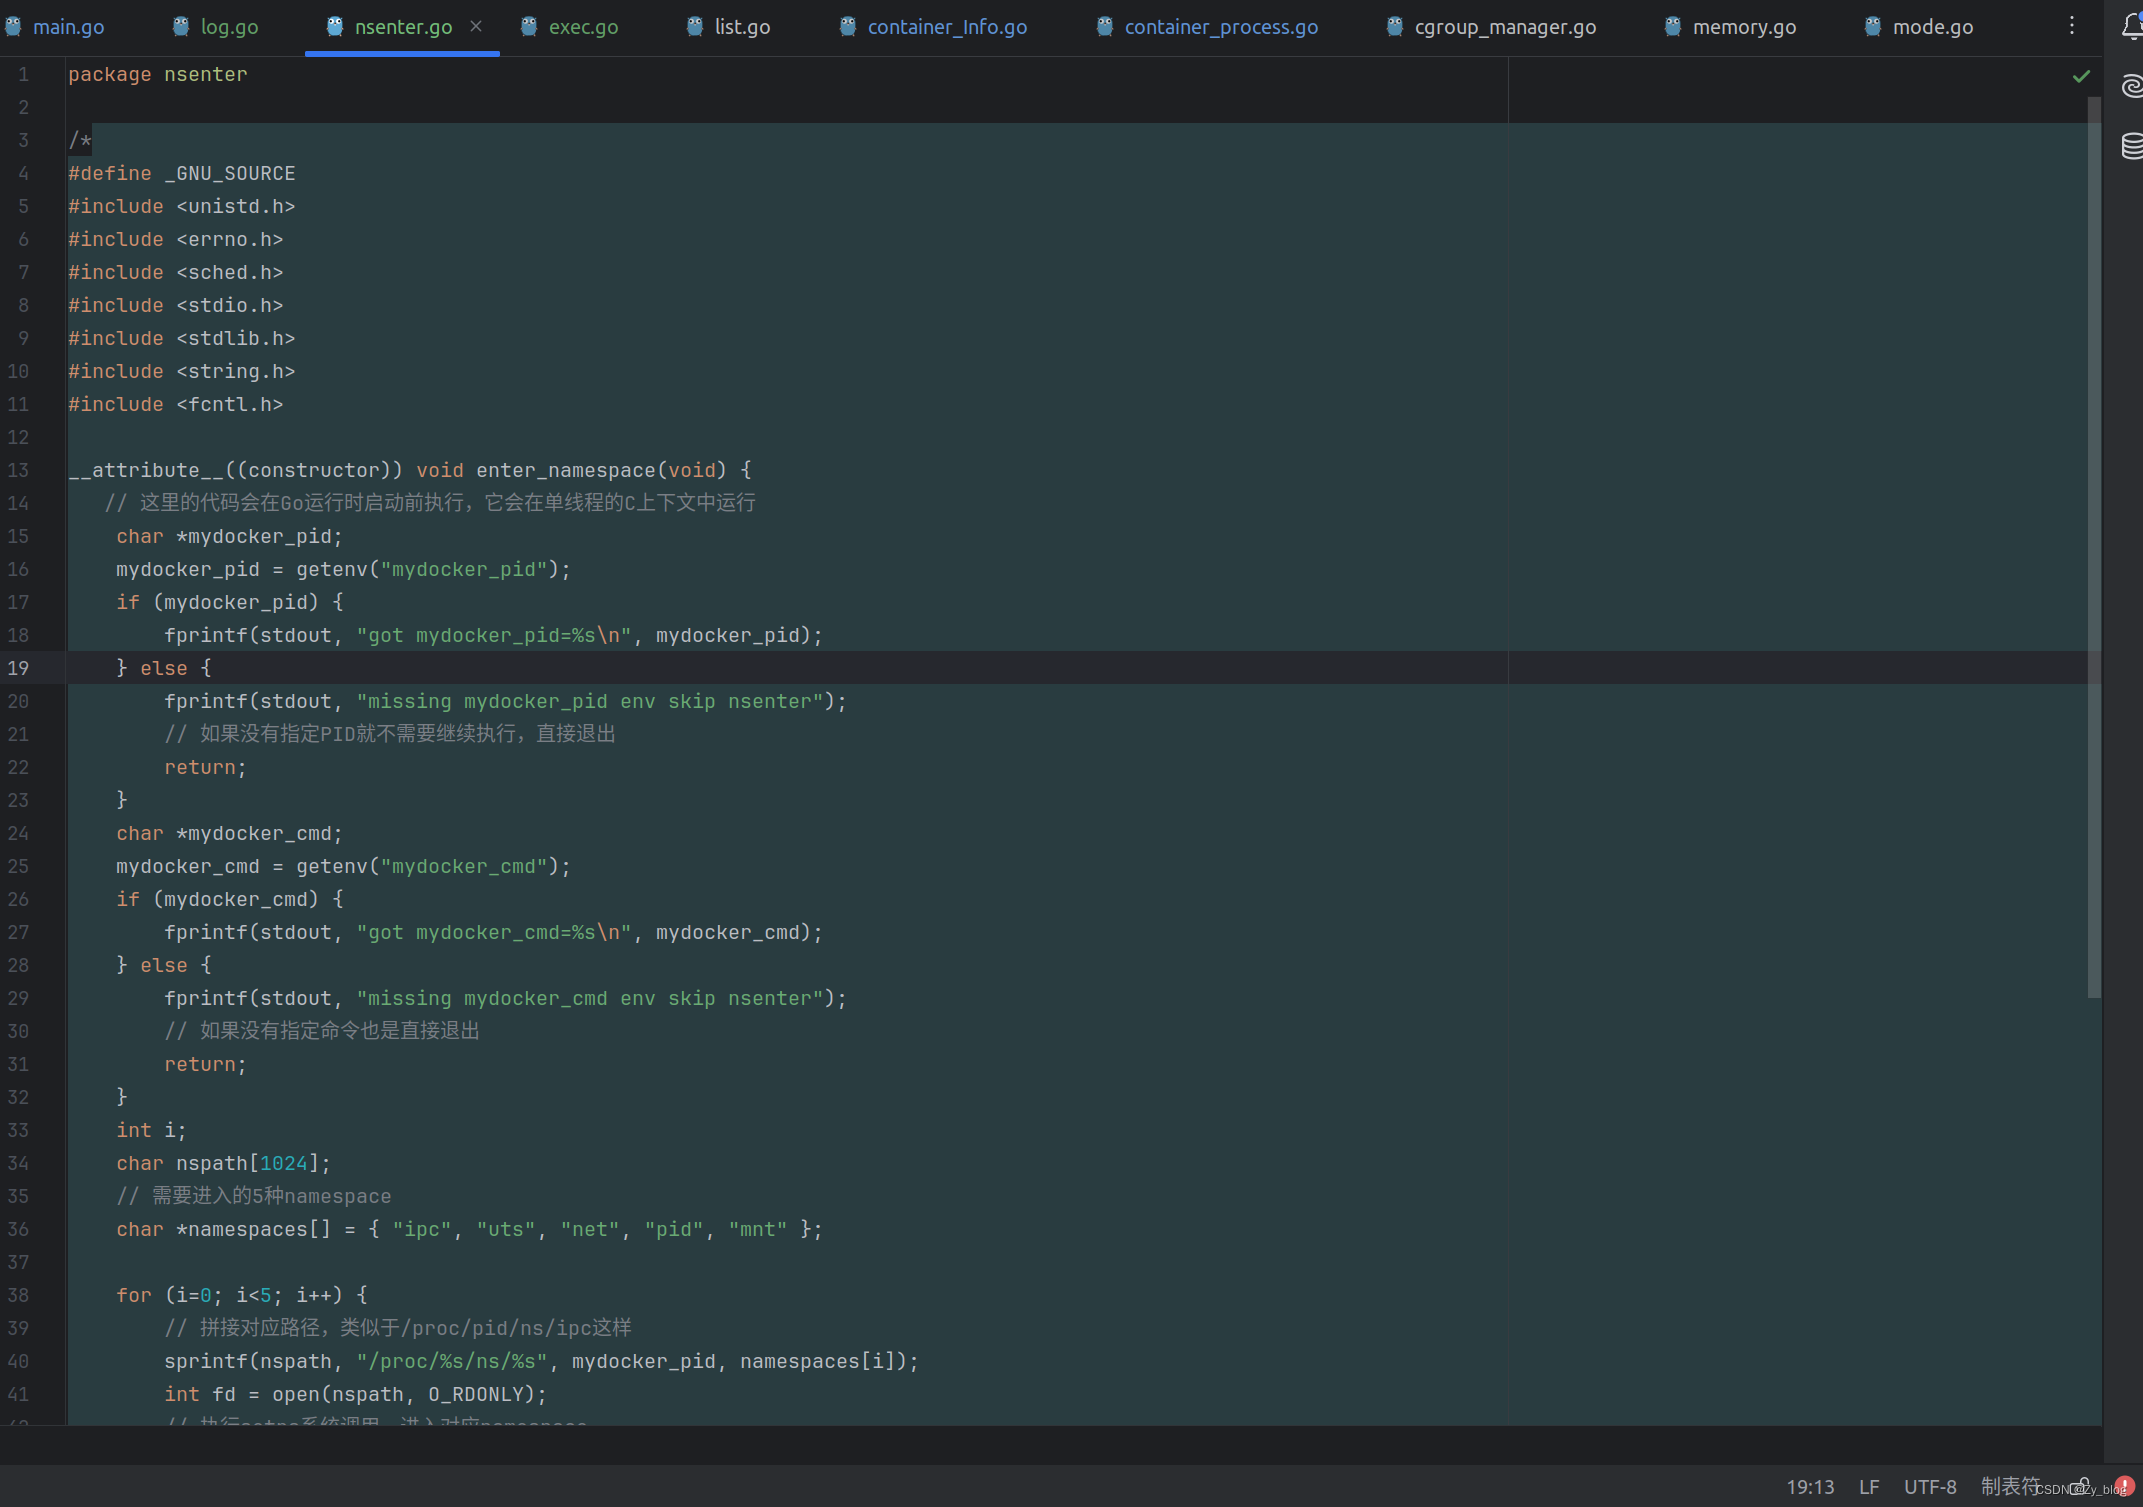
Task: Switch to the list.go tab
Action: coord(729,27)
